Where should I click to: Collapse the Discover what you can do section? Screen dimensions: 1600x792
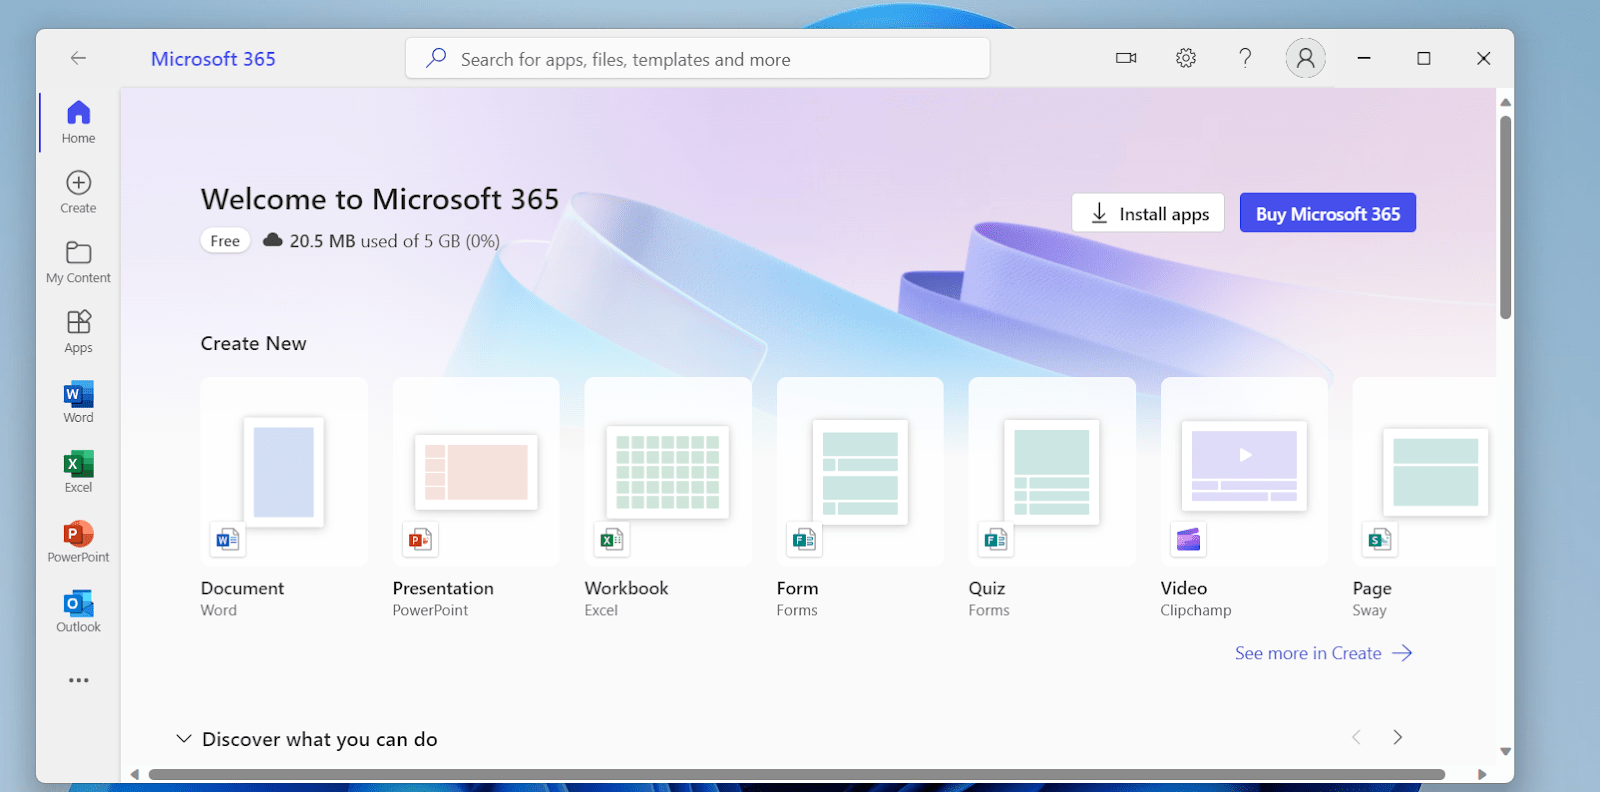tap(184, 739)
